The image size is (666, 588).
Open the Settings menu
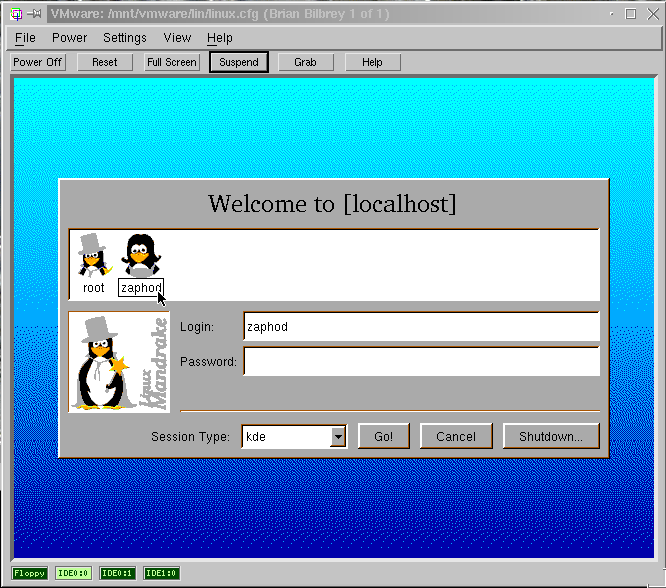(x=125, y=38)
